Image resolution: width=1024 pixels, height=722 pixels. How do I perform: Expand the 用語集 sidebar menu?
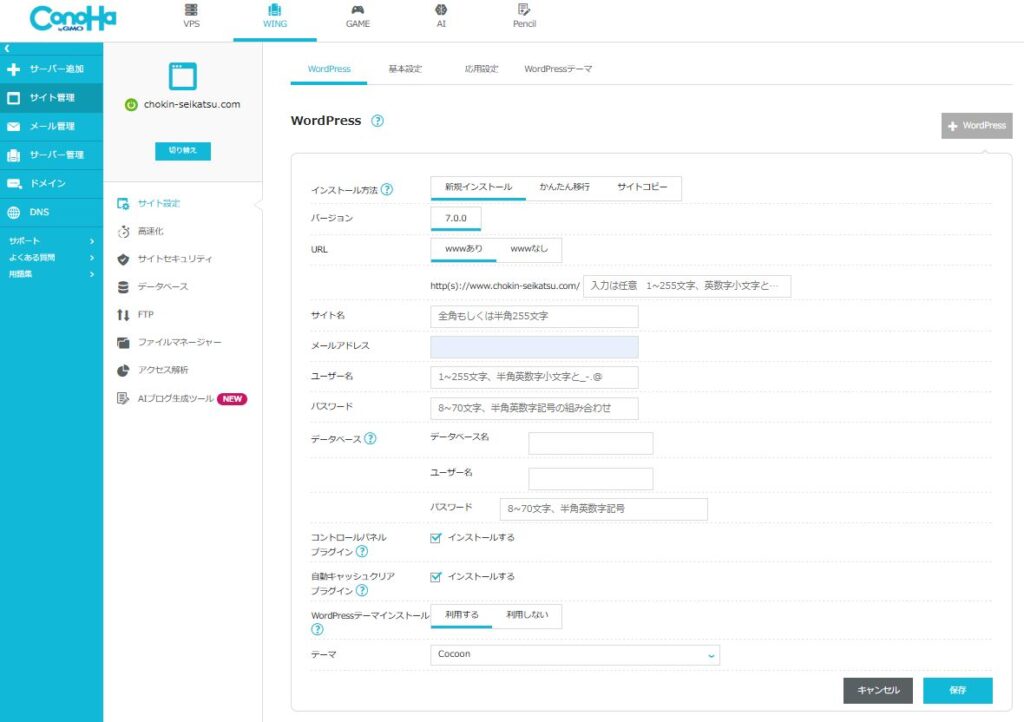51,274
